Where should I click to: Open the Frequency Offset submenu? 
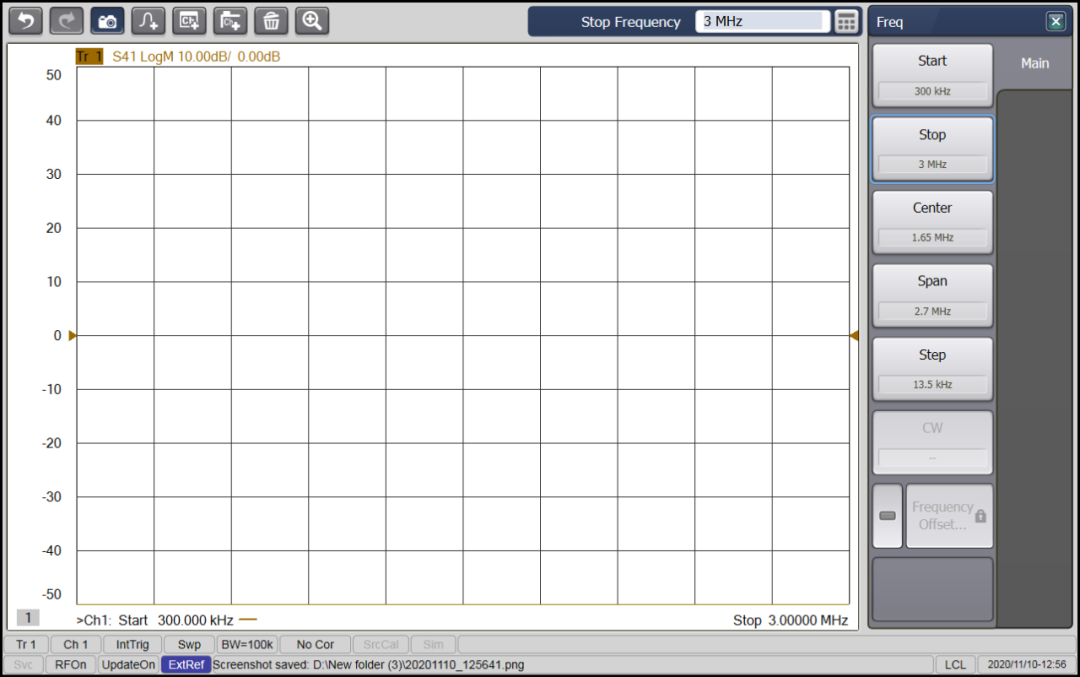pyautogui.click(x=948, y=515)
